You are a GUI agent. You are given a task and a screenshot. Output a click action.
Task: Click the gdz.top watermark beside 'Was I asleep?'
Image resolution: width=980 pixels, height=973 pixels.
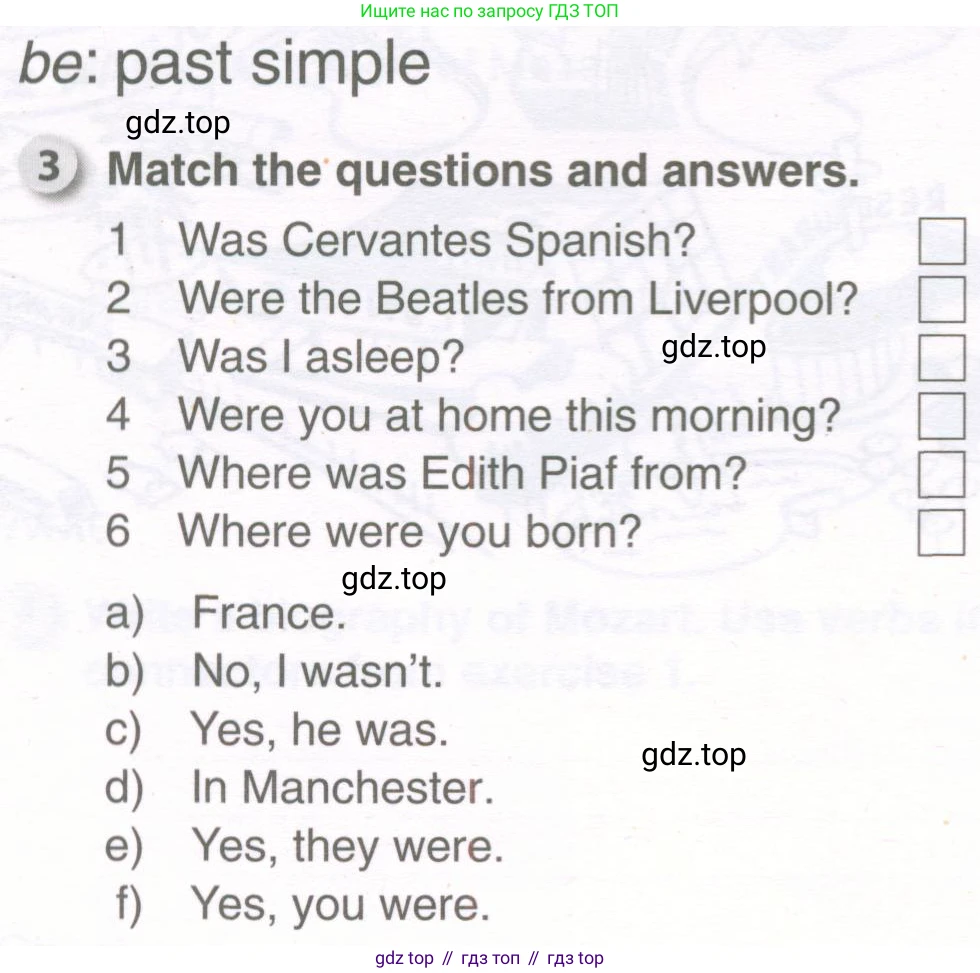tap(713, 347)
